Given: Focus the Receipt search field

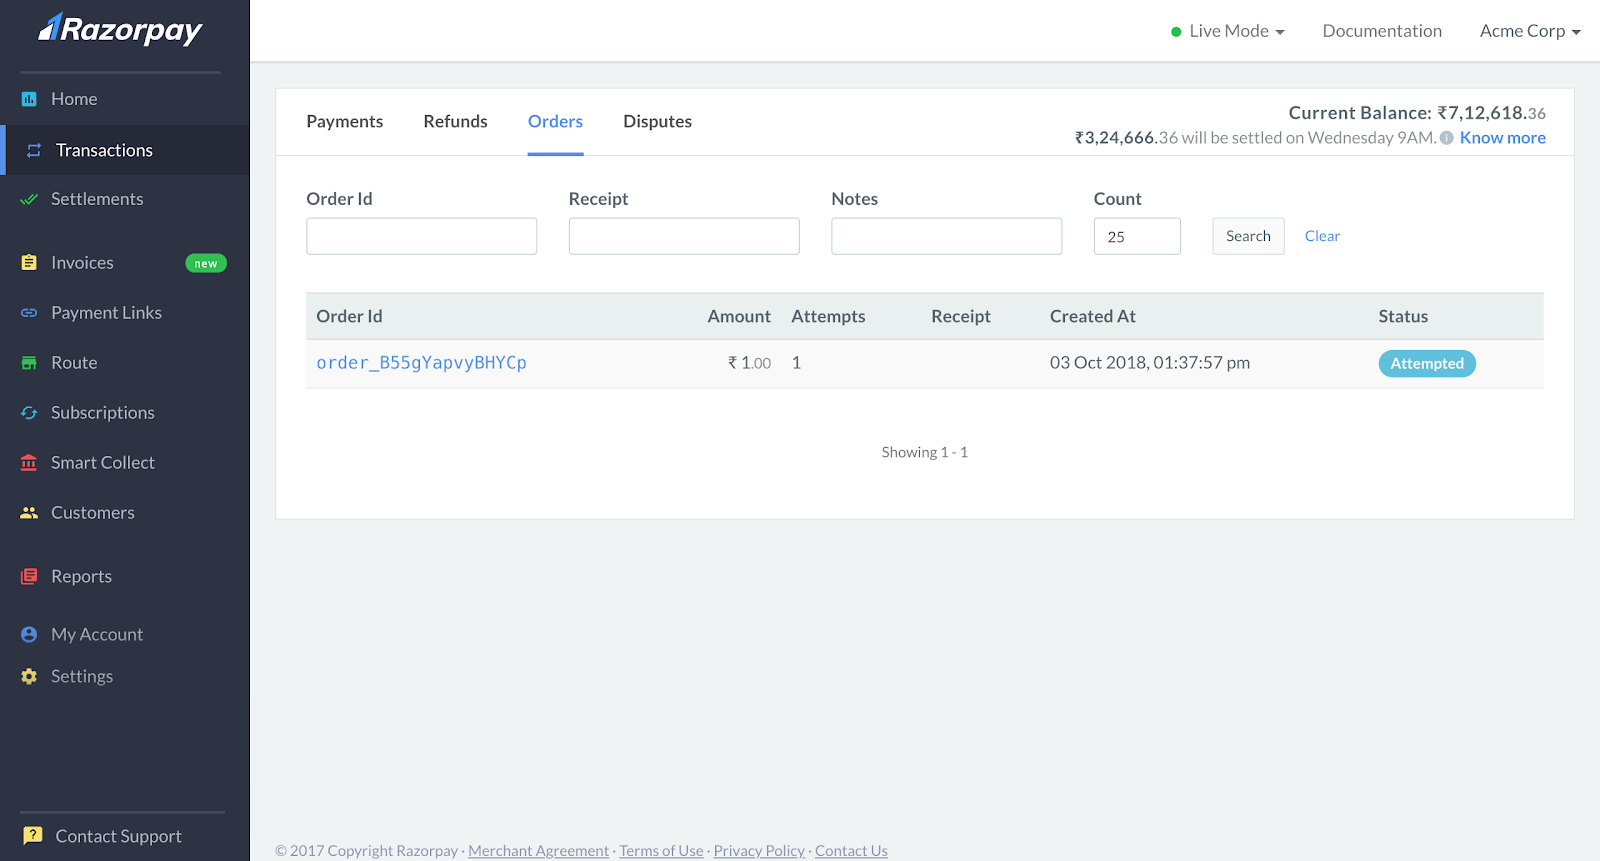Looking at the screenshot, I should (x=684, y=236).
